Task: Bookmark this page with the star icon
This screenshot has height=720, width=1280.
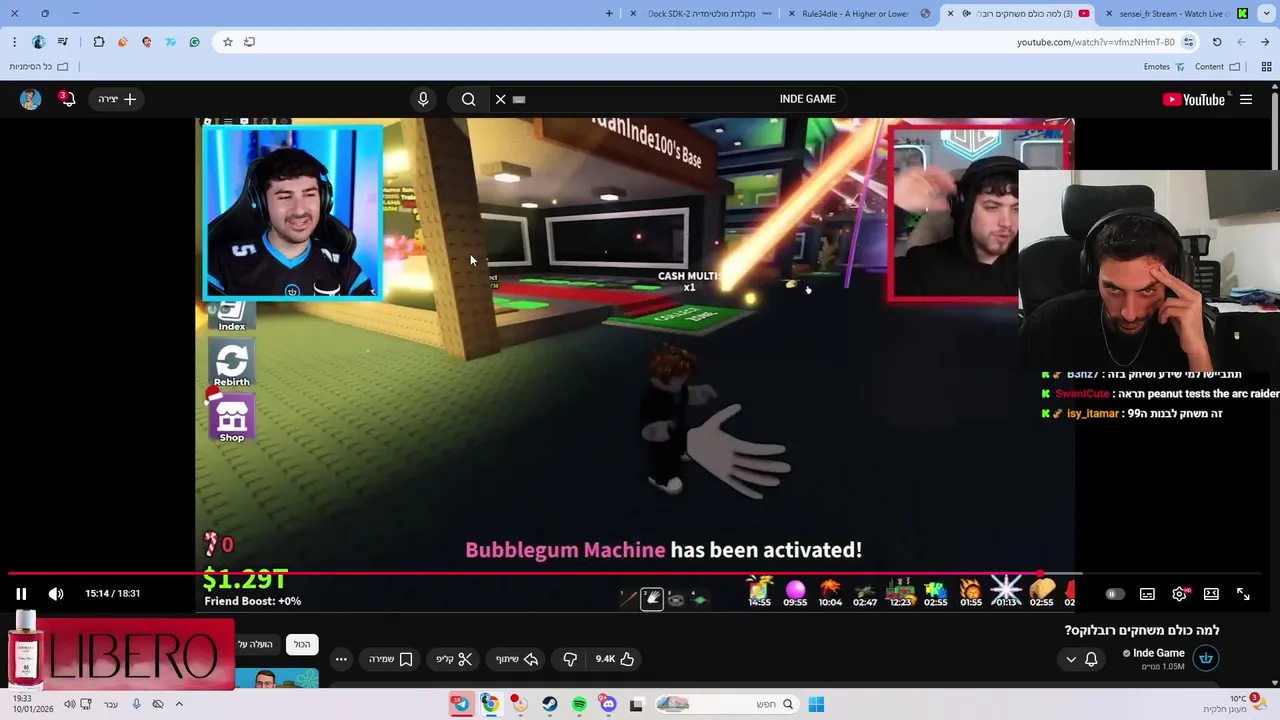Action: tap(228, 42)
